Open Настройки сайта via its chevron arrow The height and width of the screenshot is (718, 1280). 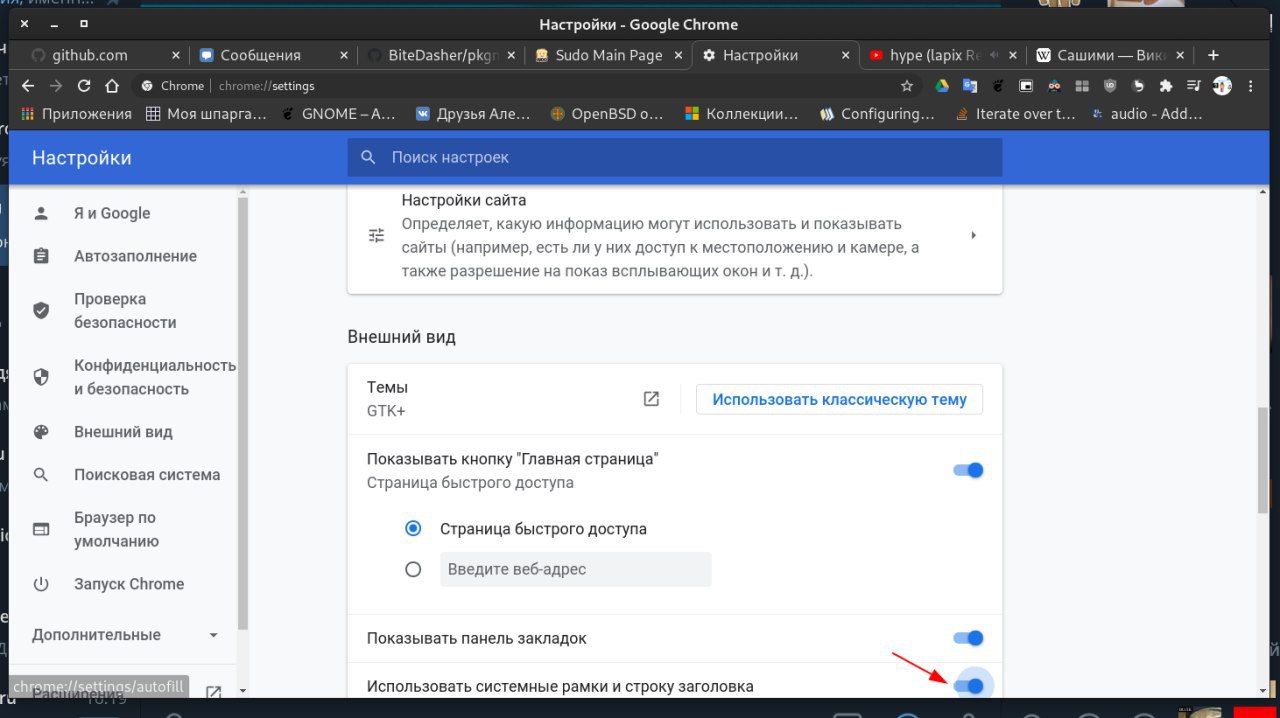coord(973,235)
